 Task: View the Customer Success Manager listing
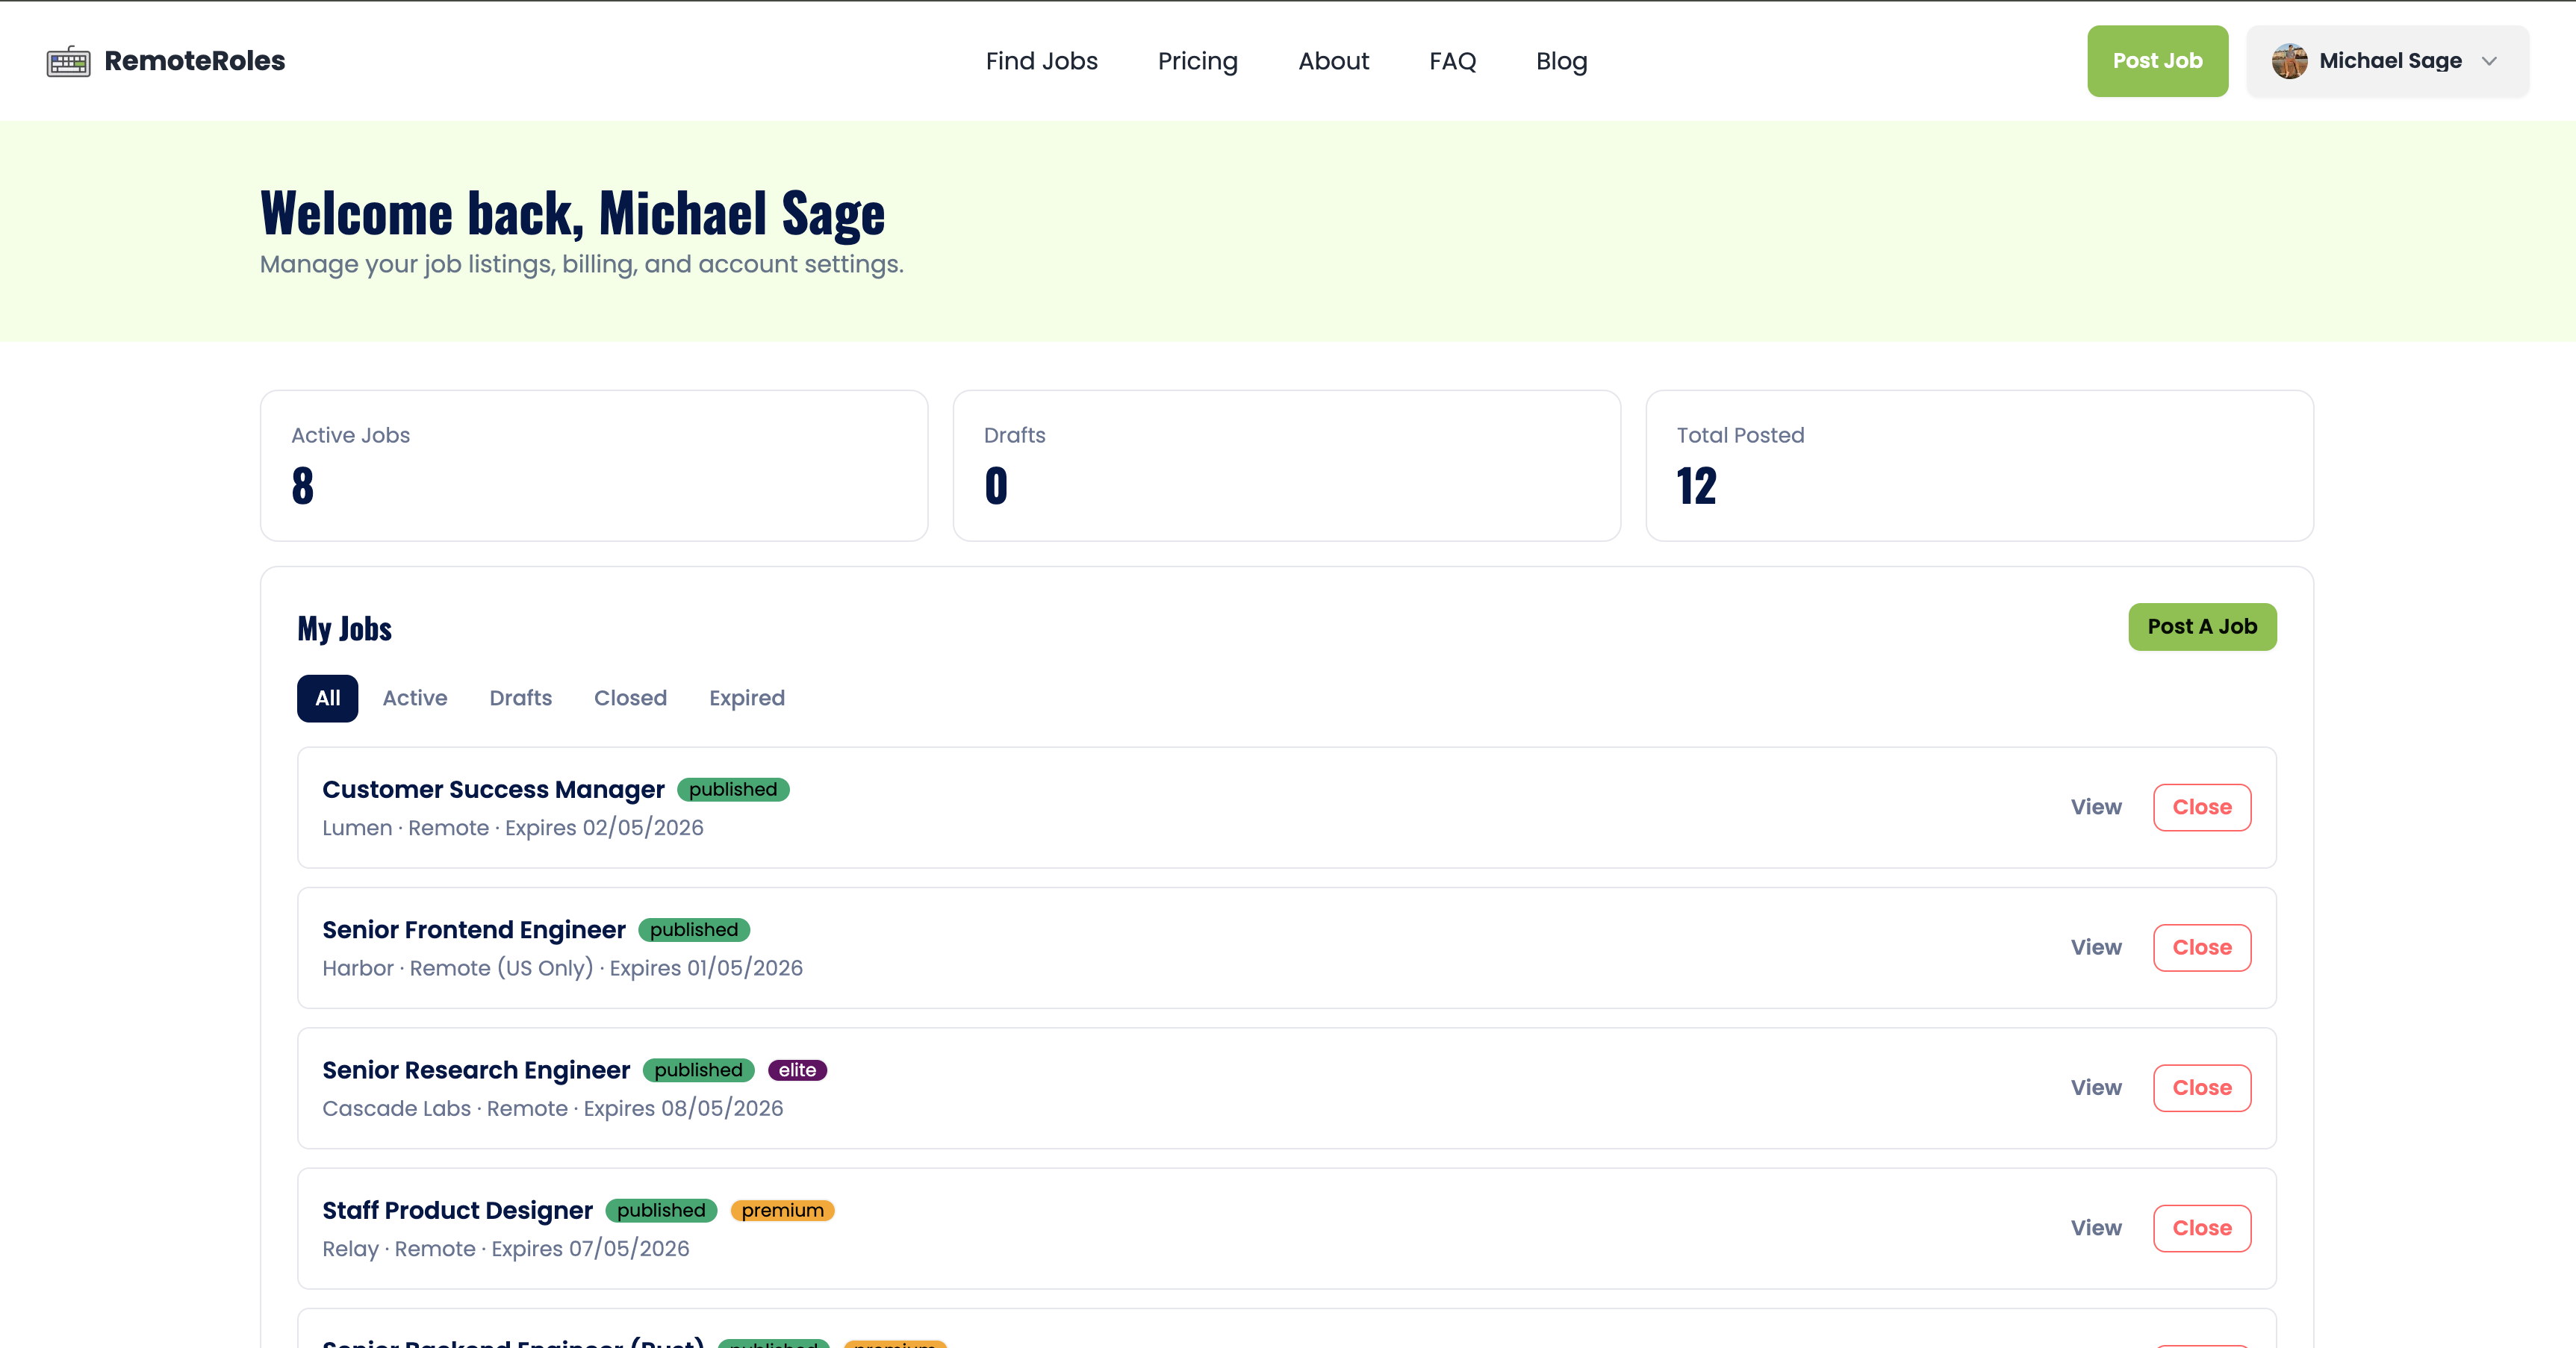tap(2095, 807)
